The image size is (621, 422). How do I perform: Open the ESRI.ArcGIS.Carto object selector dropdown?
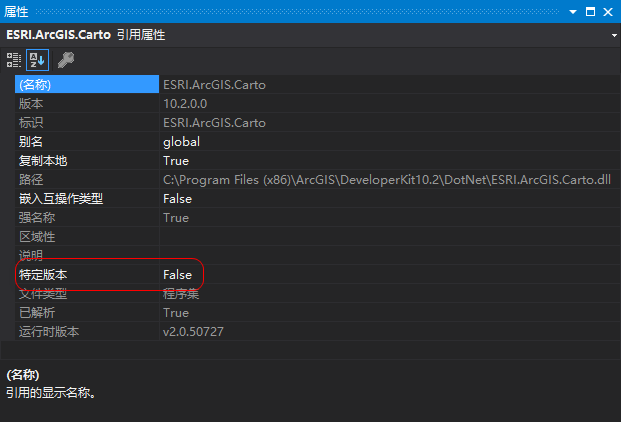click(614, 35)
